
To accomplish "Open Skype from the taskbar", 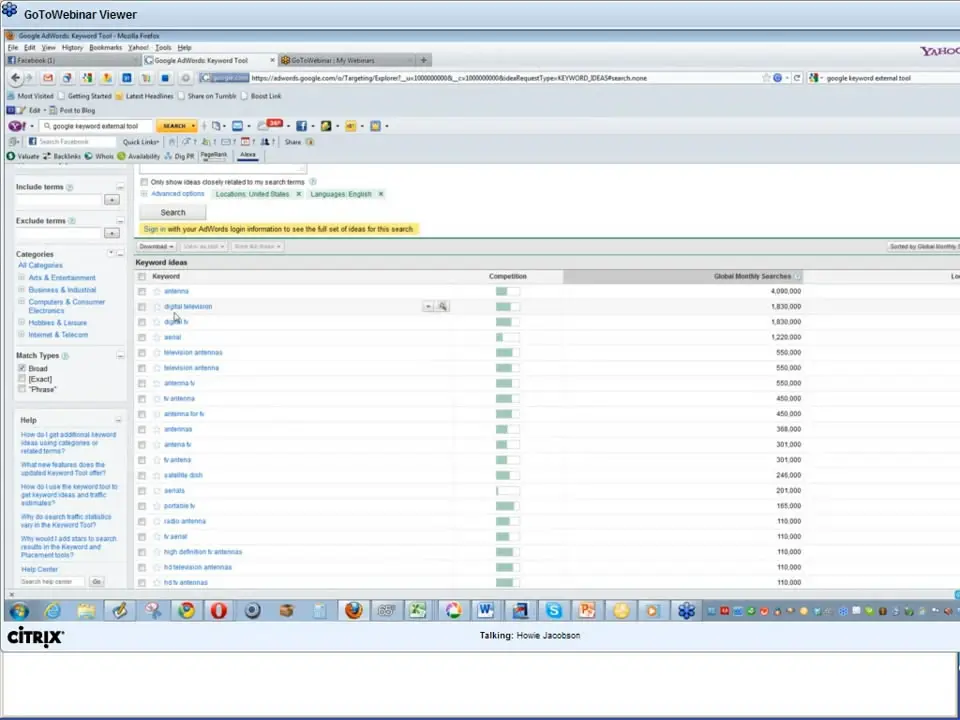I will pos(553,610).
